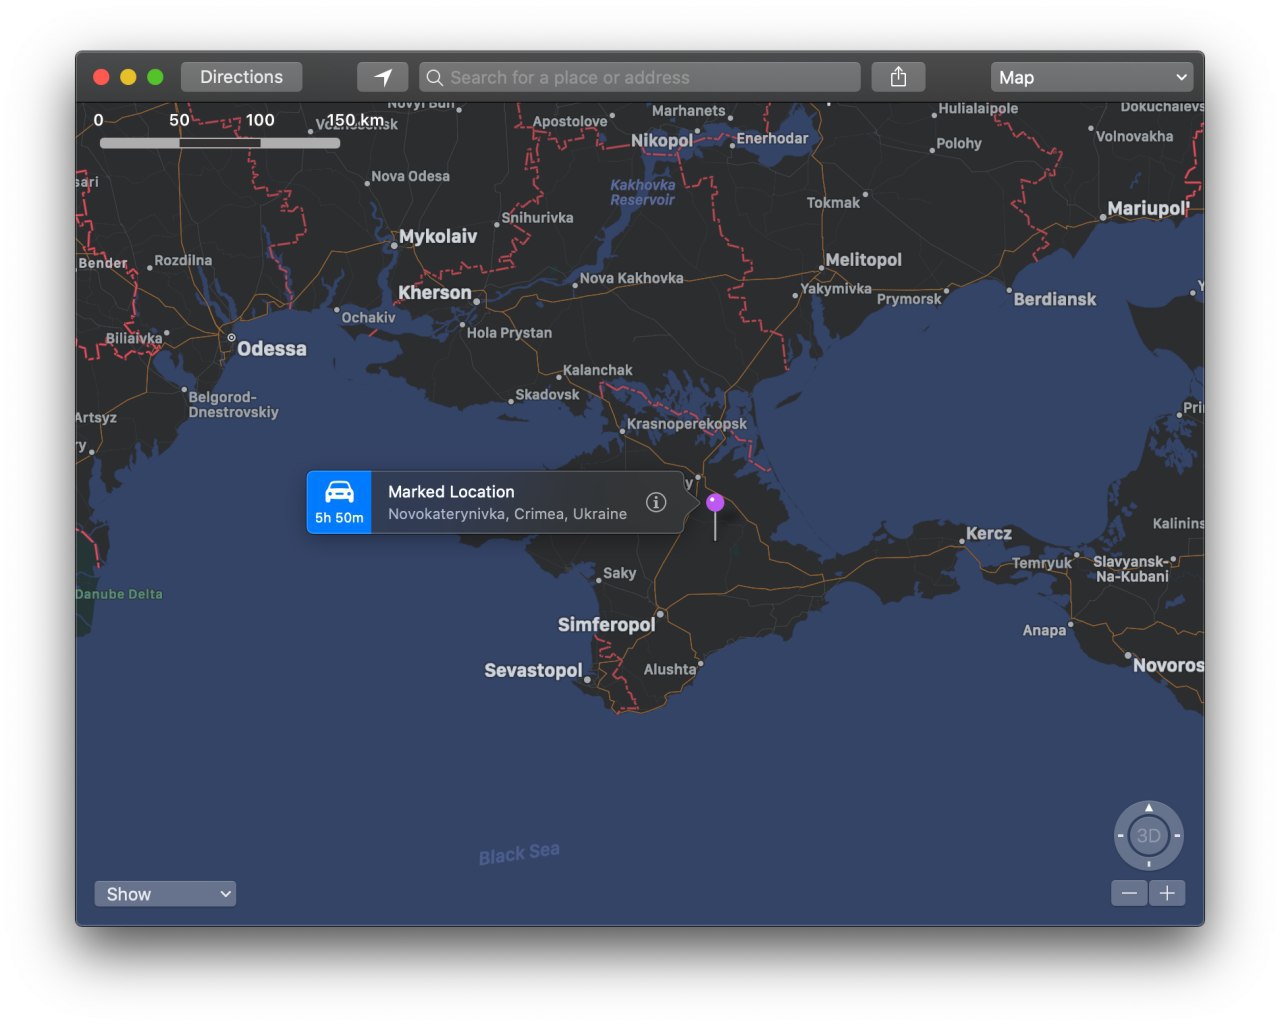Click the Kakhovka Reservoir label
This screenshot has width=1280, height=1026.
pos(643,192)
